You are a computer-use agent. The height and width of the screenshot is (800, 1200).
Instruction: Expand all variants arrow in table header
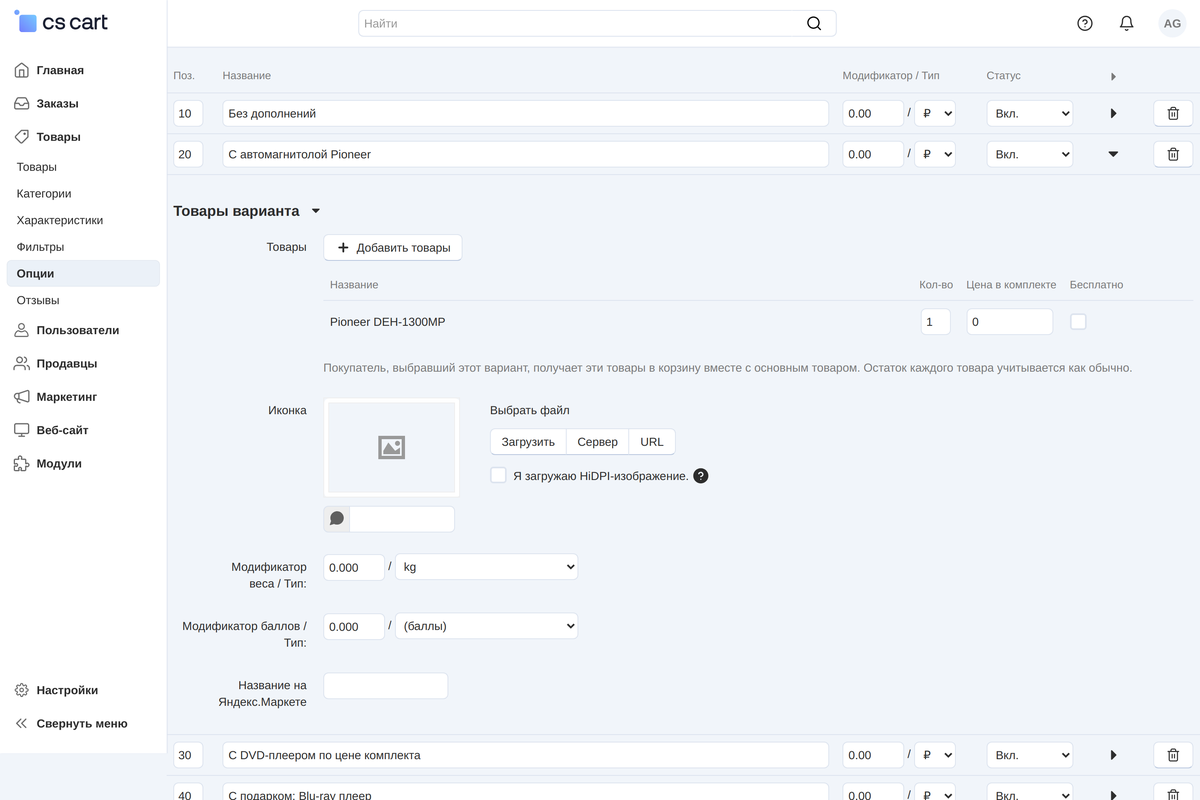coord(1113,76)
